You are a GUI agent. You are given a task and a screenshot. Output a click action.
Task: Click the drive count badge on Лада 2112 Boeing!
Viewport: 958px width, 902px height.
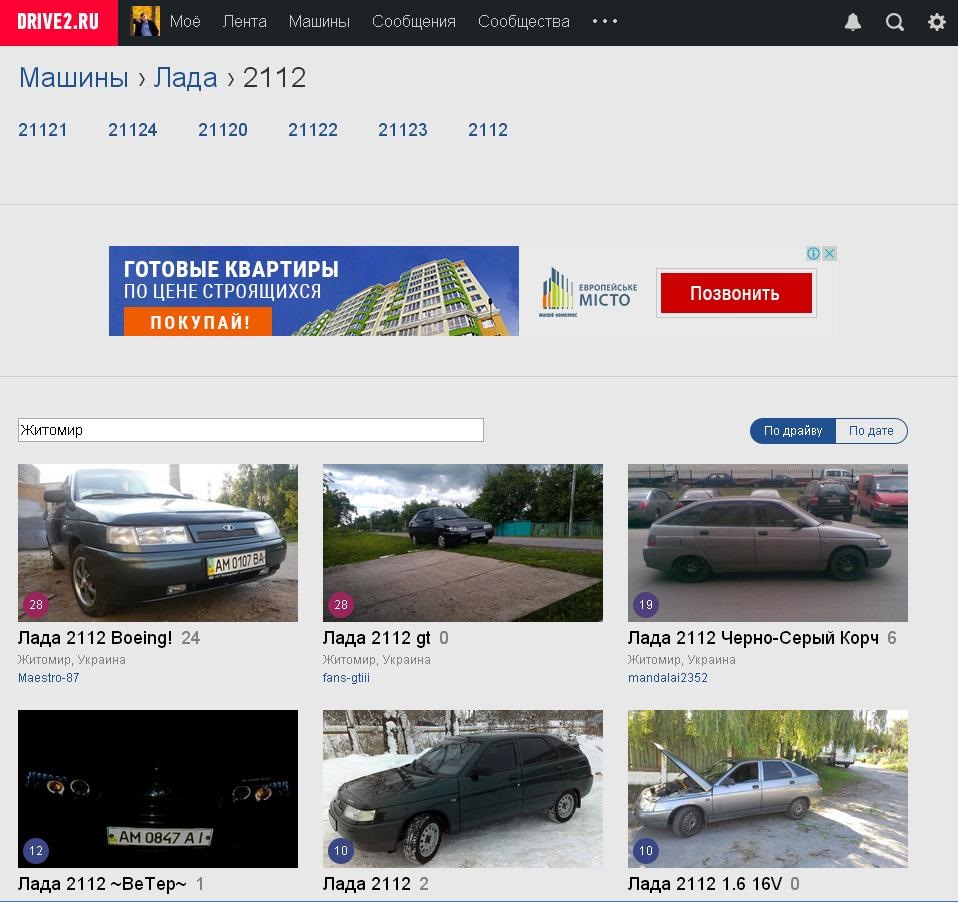36,603
